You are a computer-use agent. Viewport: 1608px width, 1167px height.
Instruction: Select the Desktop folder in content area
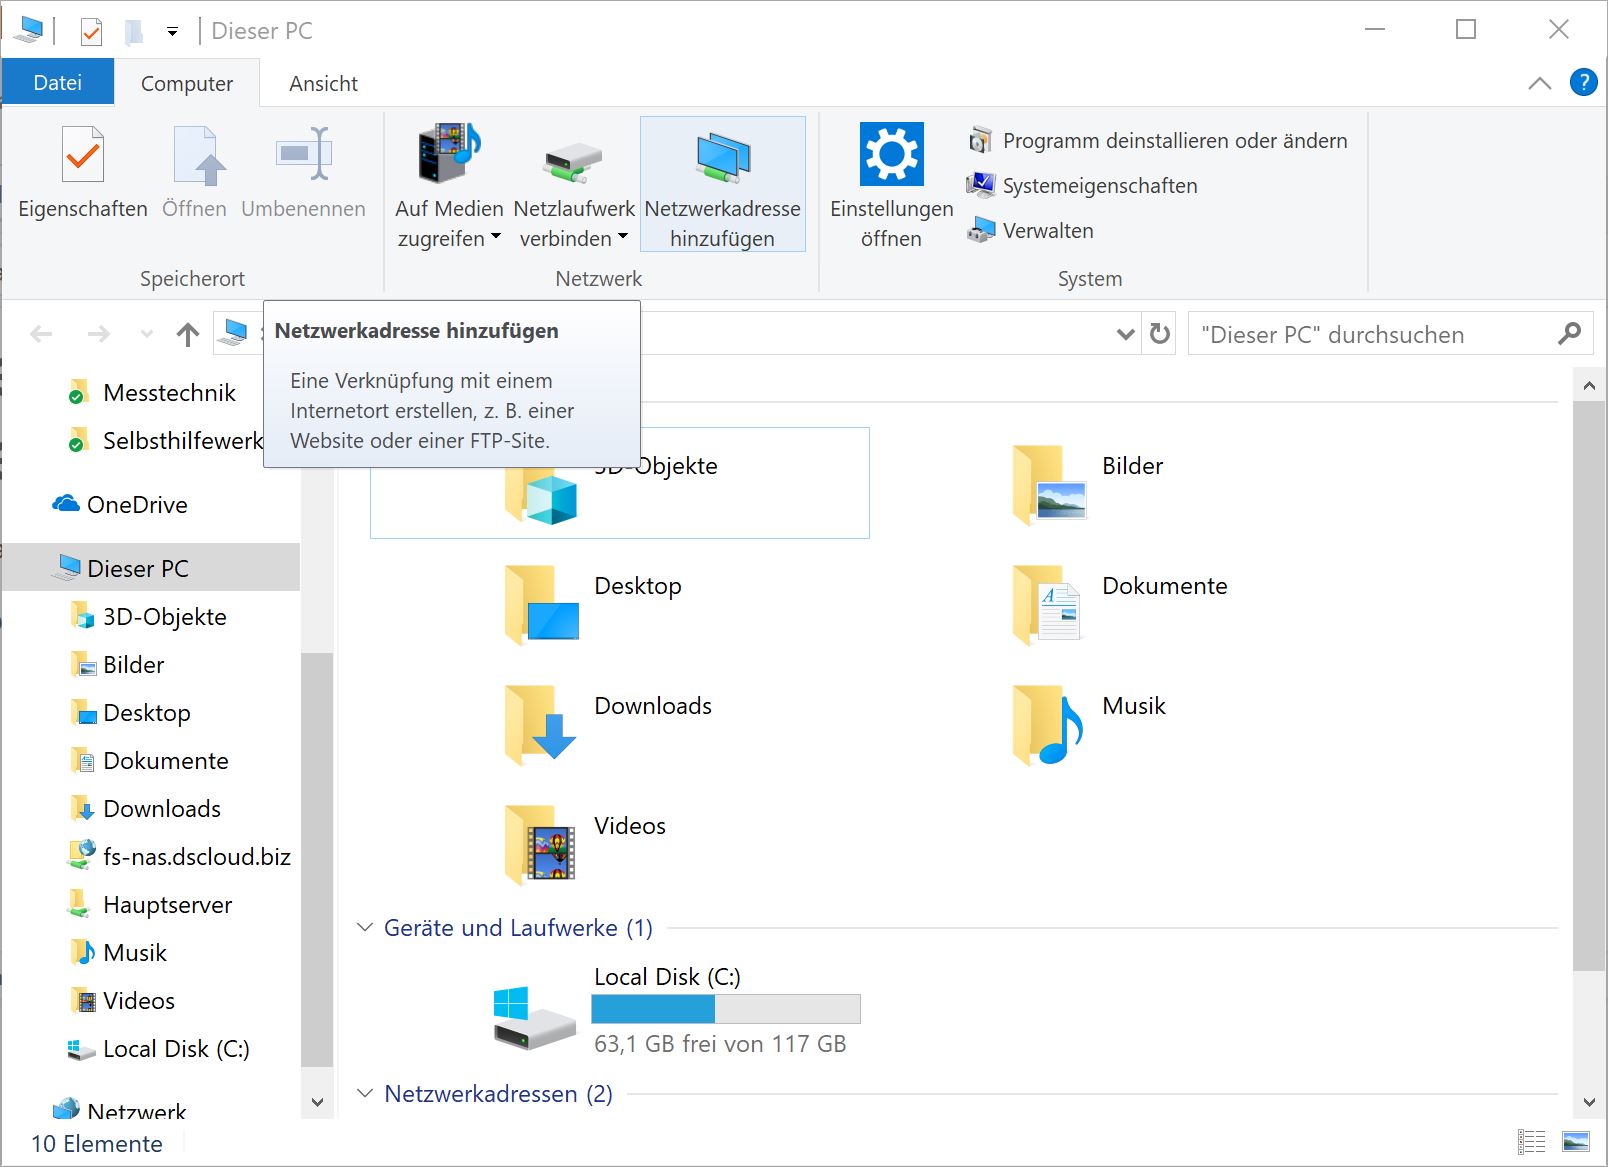tap(594, 604)
